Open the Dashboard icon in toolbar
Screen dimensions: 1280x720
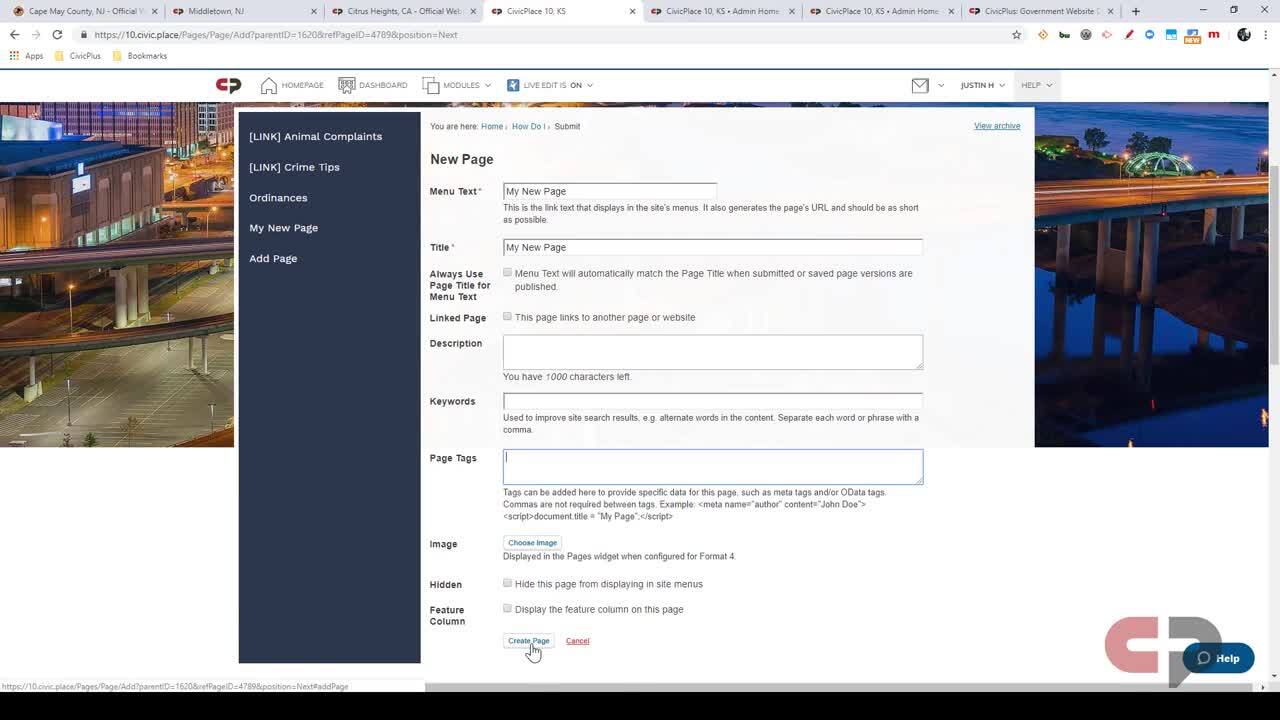tap(347, 85)
